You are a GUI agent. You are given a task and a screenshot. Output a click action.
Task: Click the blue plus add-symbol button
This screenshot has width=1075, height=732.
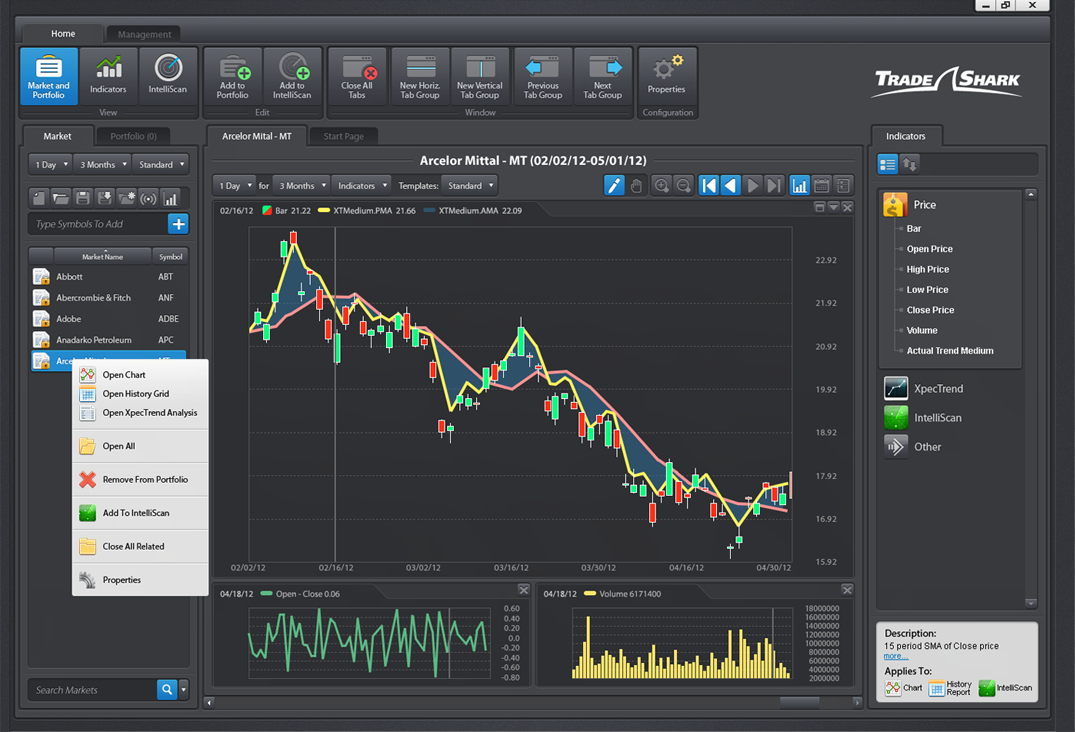point(178,224)
